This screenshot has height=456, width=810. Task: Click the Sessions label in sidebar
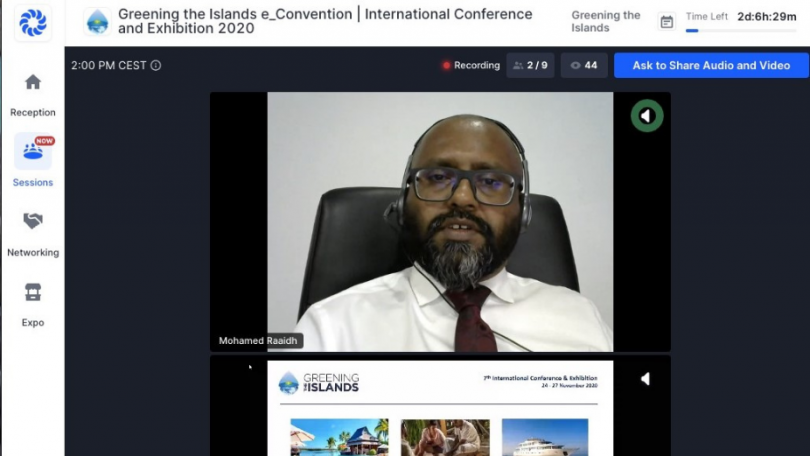point(33,183)
